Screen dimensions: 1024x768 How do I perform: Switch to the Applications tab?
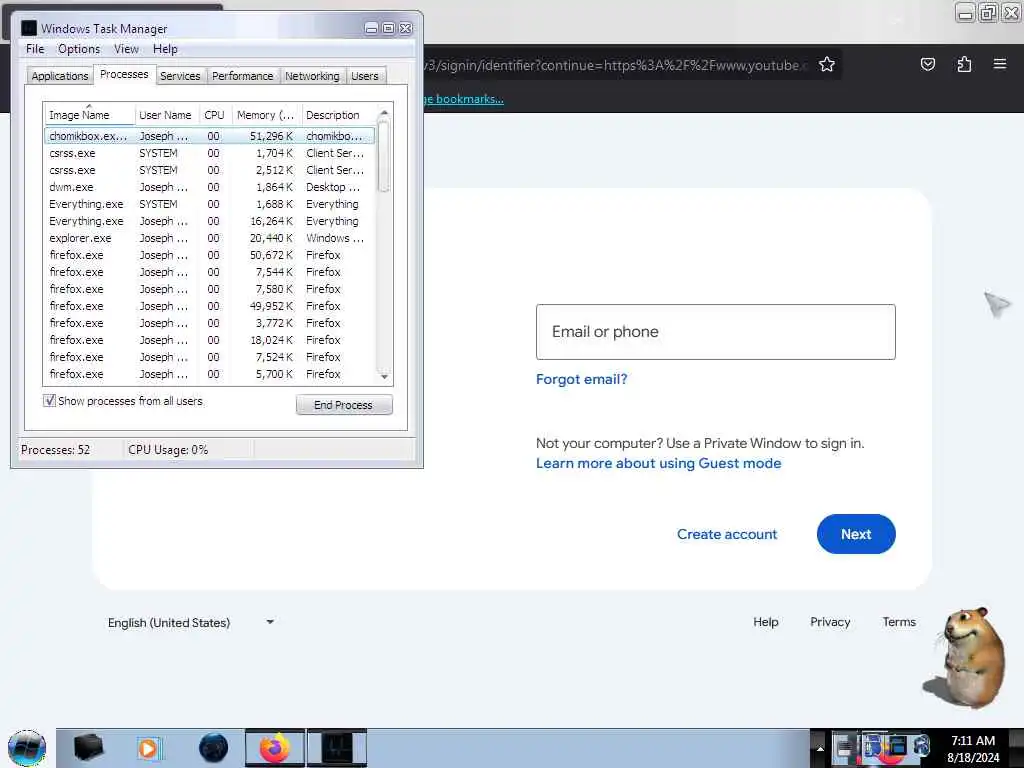click(x=59, y=76)
